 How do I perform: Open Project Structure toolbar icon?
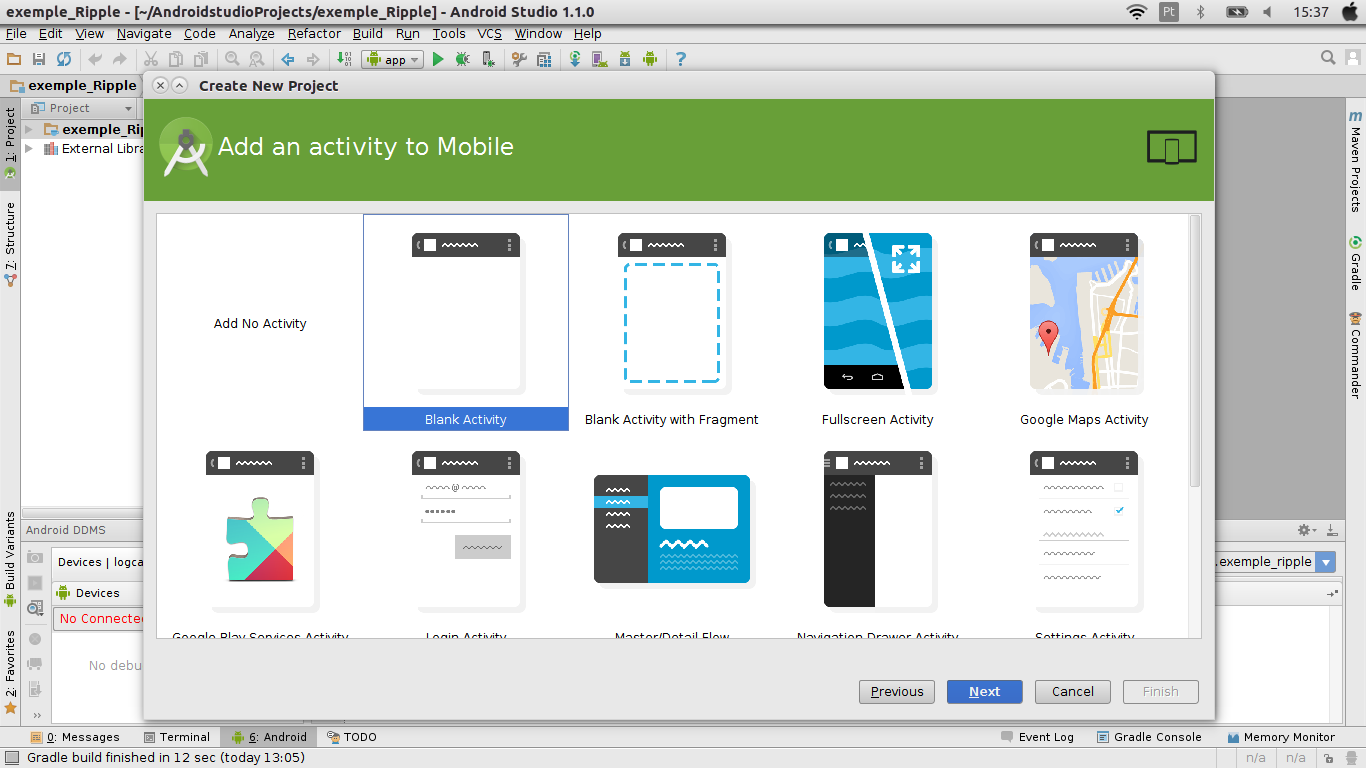point(544,59)
